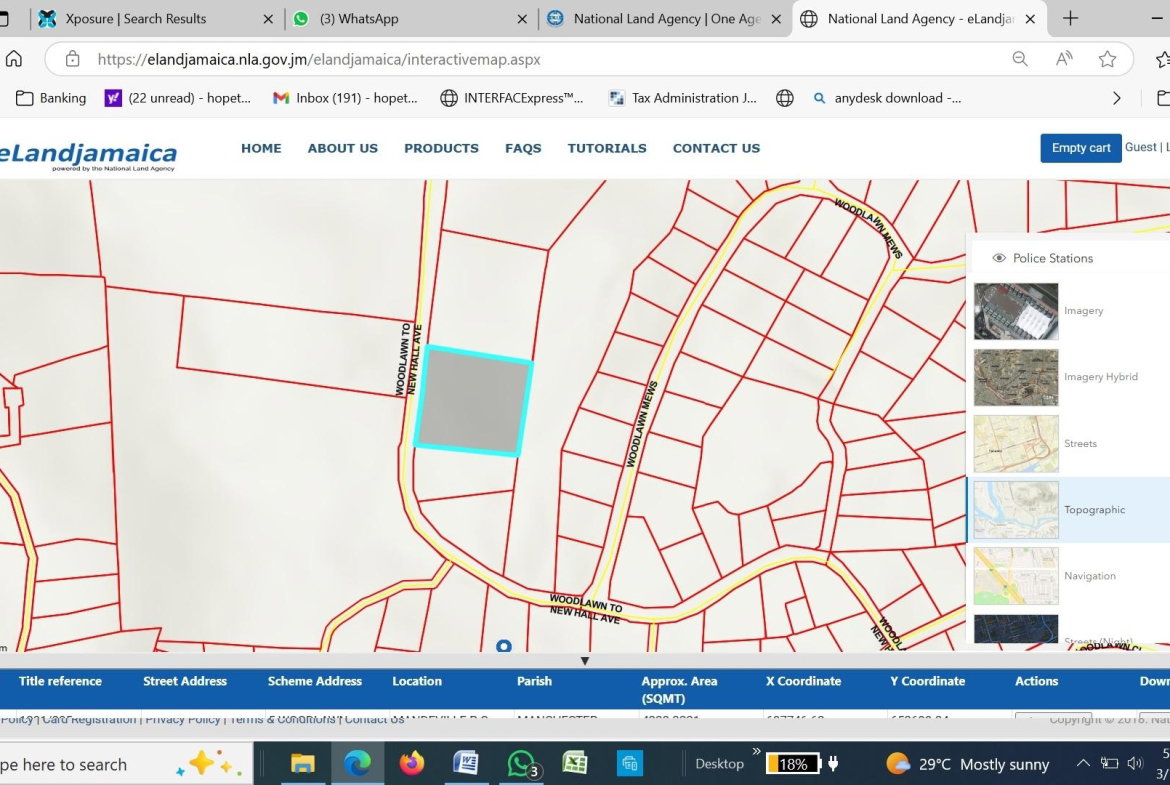
Task: Go to browser home page
Action: click(x=14, y=59)
